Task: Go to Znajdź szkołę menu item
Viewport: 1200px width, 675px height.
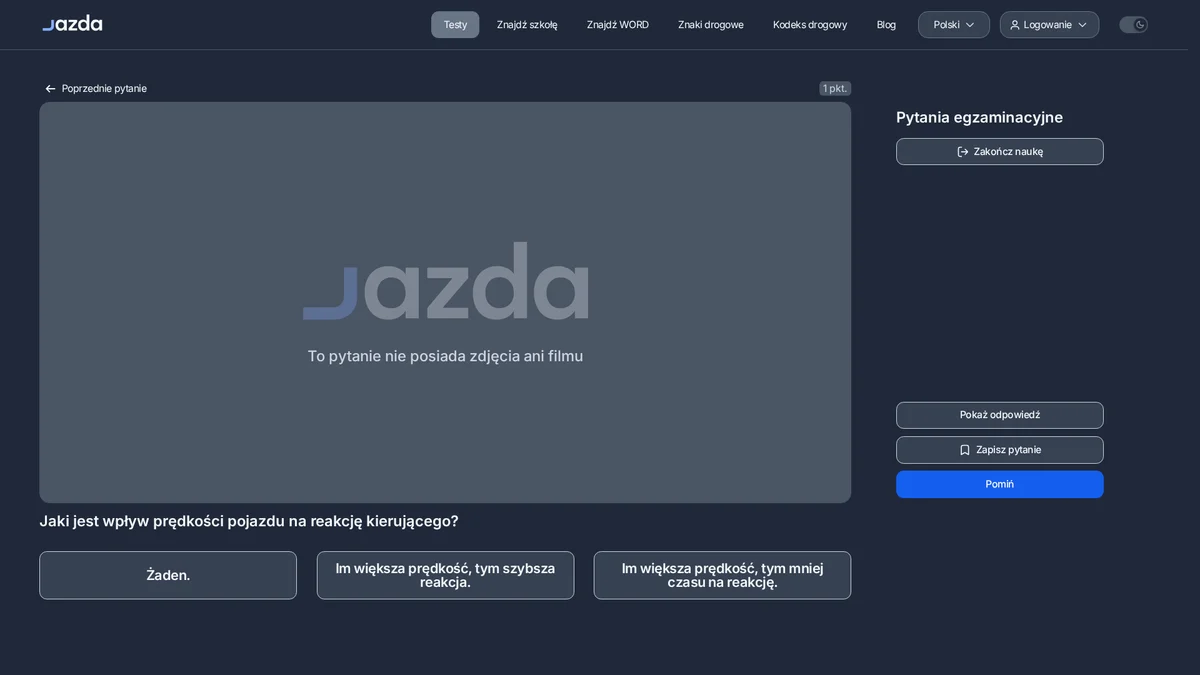Action: click(x=527, y=25)
